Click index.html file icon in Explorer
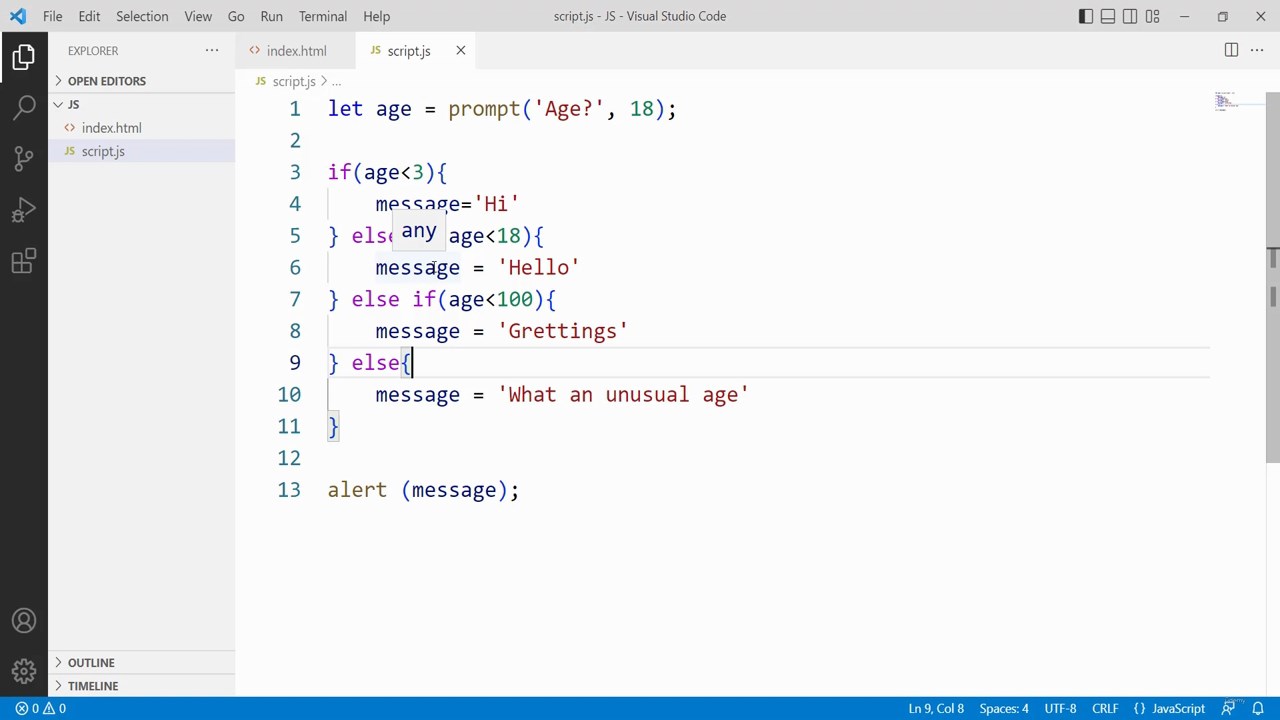The image size is (1280, 720). click(69, 128)
